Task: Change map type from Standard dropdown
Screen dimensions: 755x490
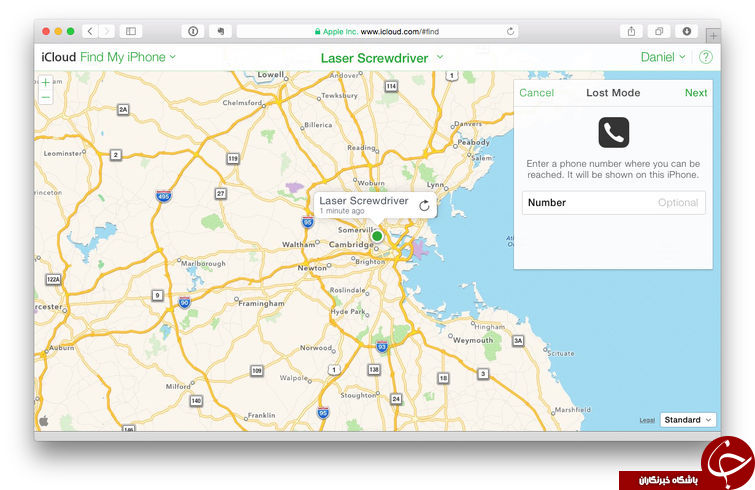Action: 688,420
